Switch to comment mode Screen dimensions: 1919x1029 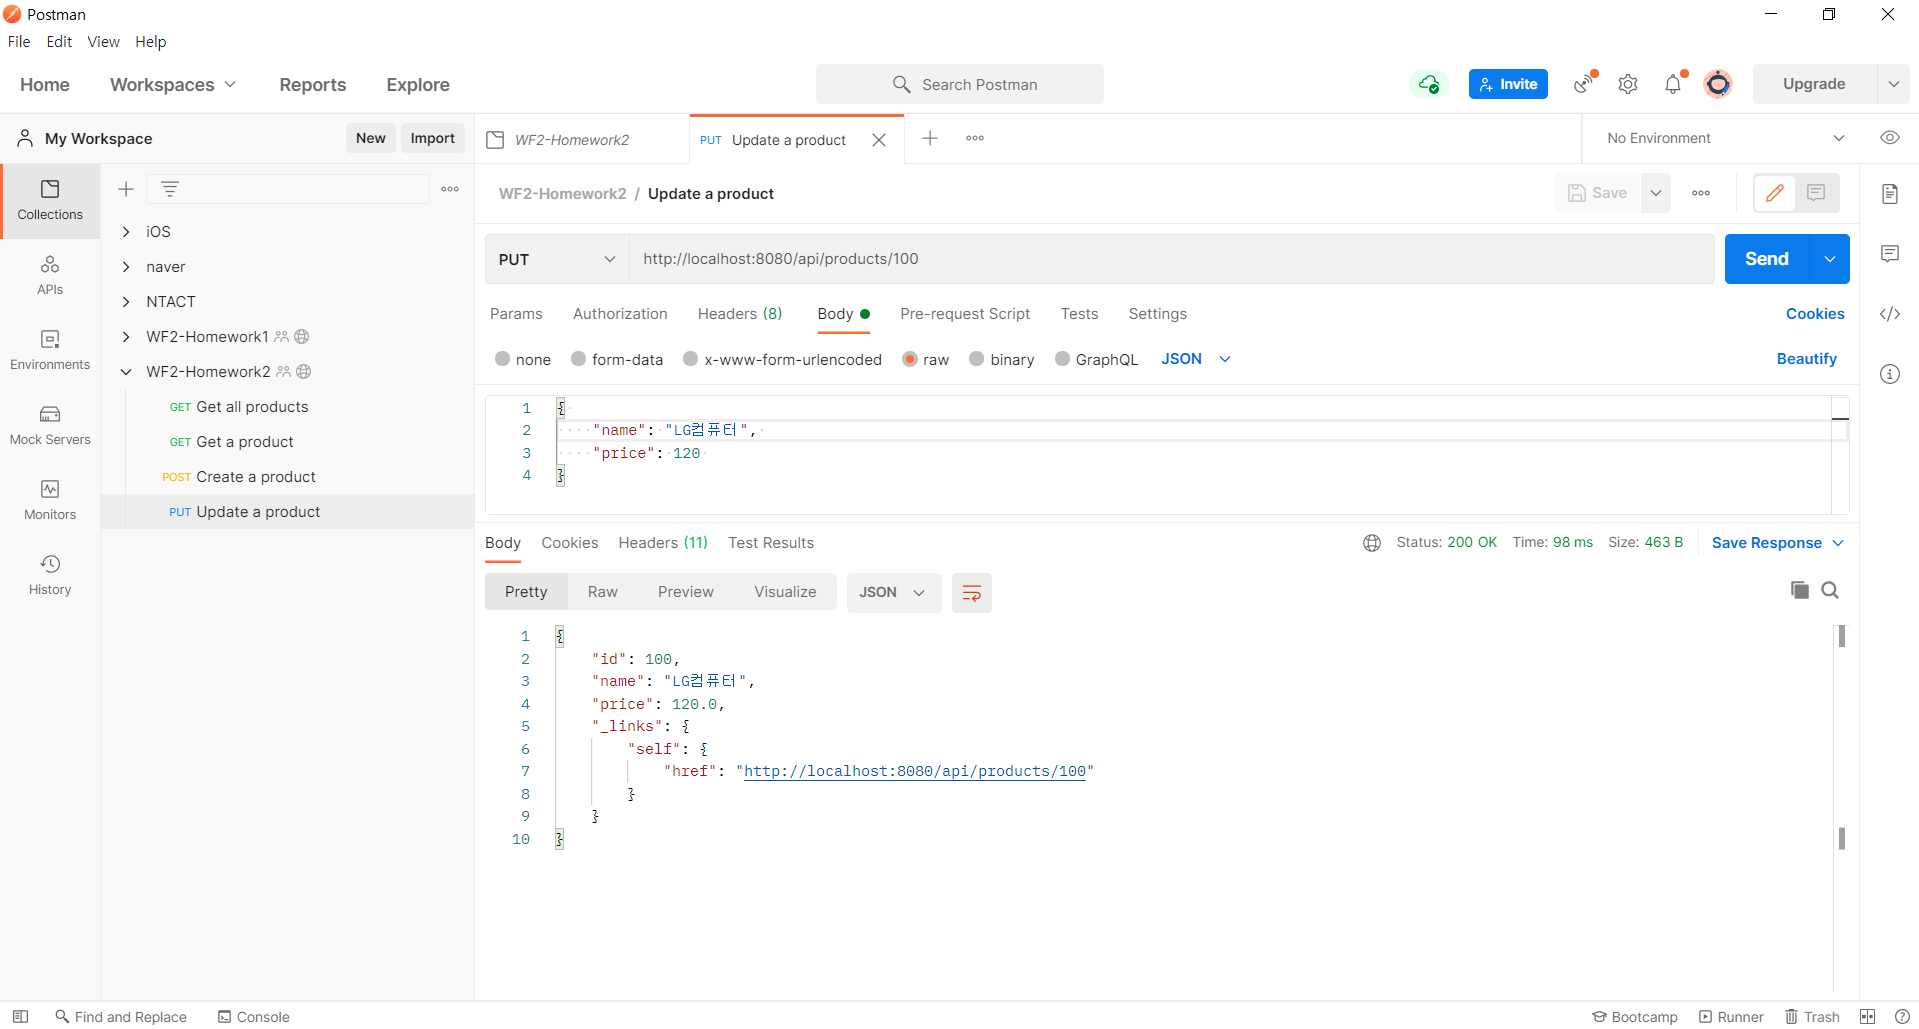(x=1816, y=193)
